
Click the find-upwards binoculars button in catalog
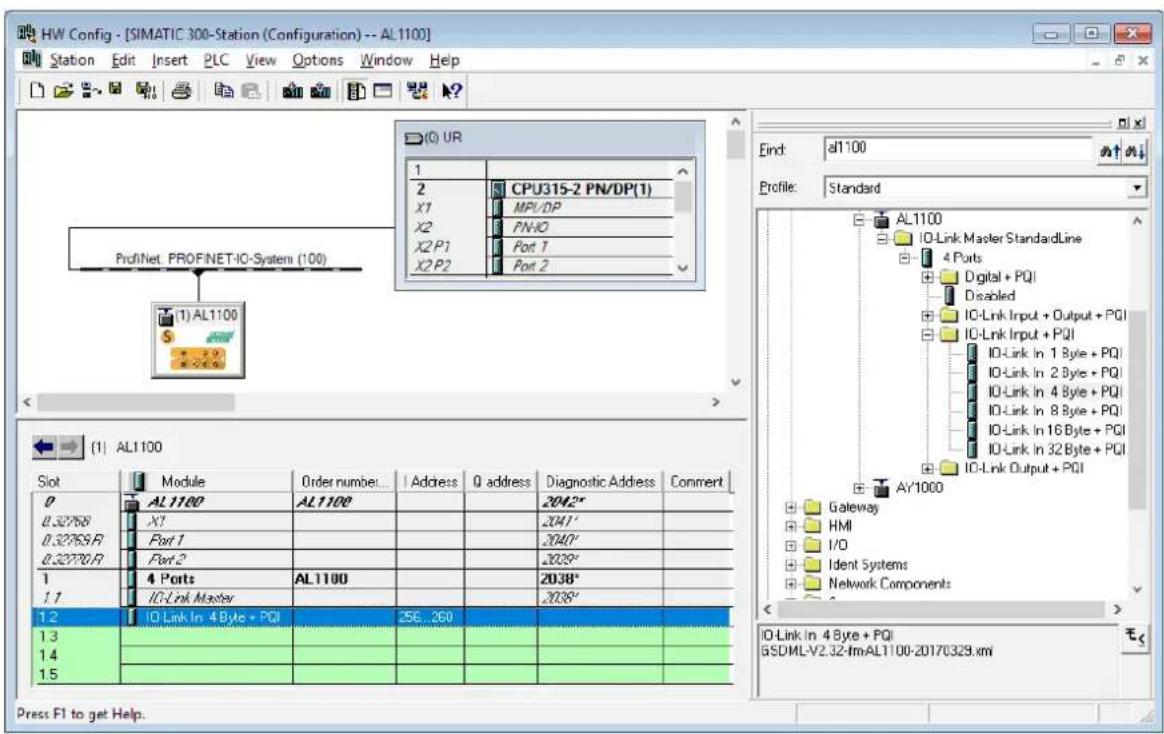click(x=1109, y=151)
